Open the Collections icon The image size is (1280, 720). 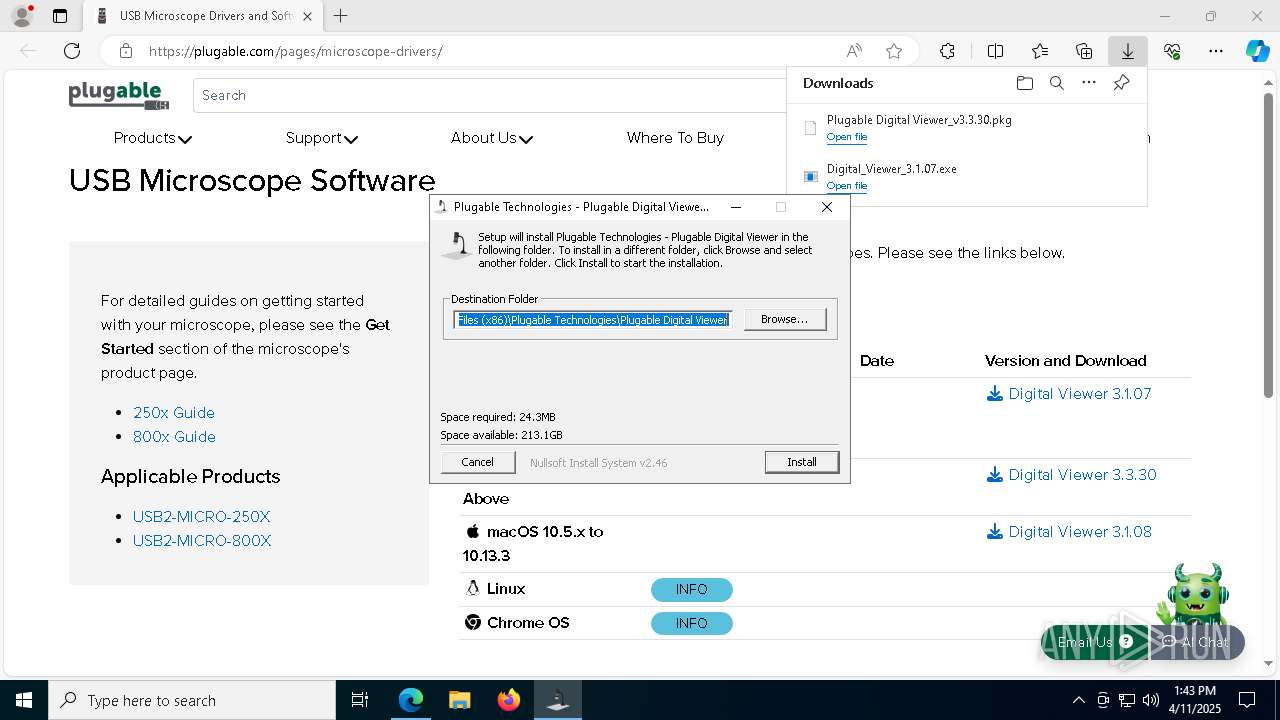pyautogui.click(x=1084, y=51)
